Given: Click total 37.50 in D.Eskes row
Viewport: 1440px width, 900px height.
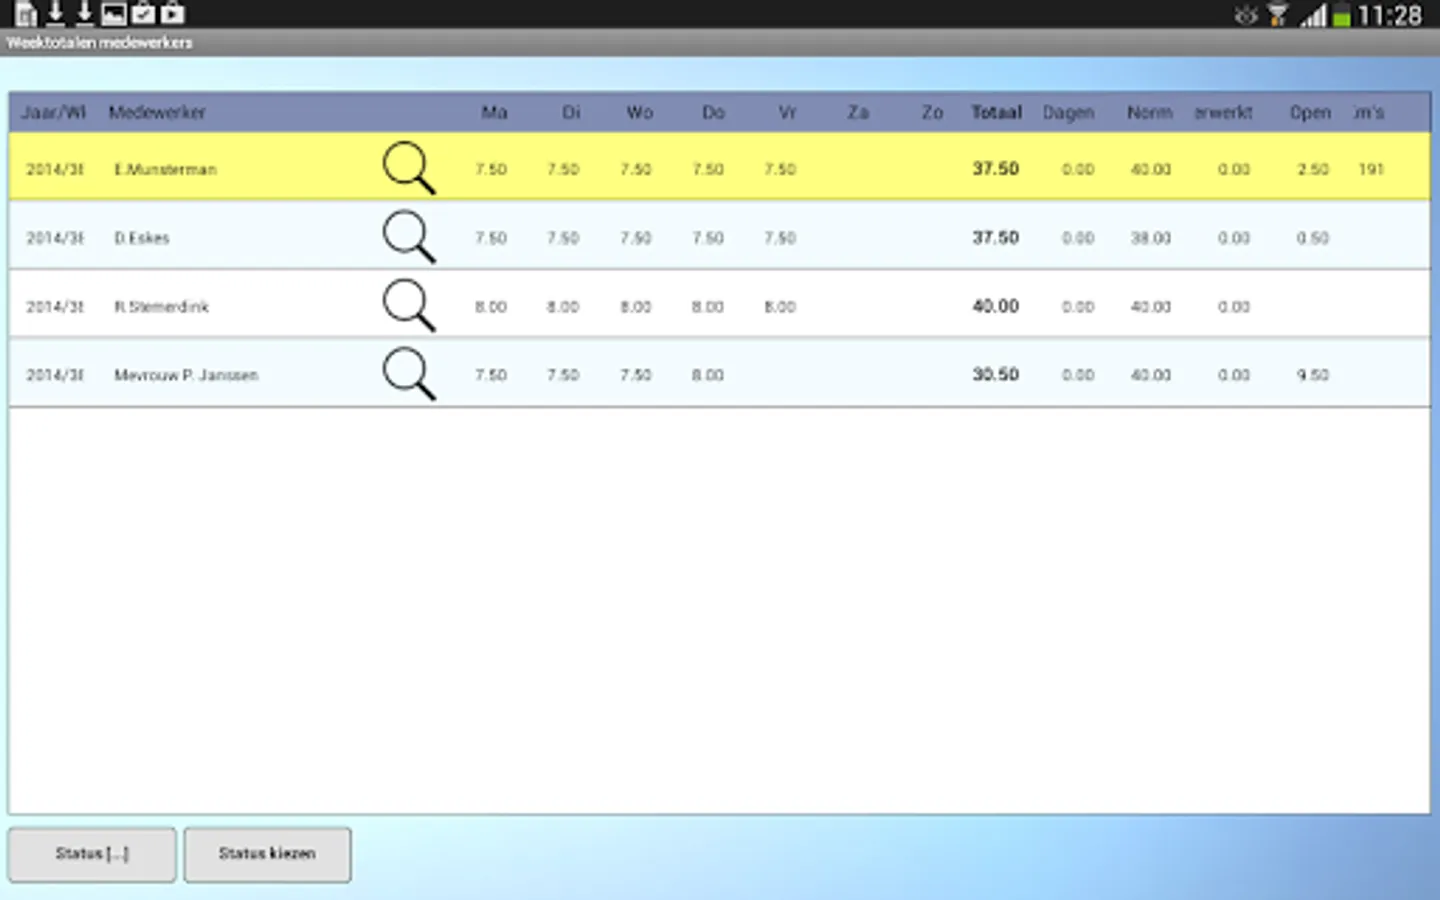Looking at the screenshot, I should click(996, 237).
